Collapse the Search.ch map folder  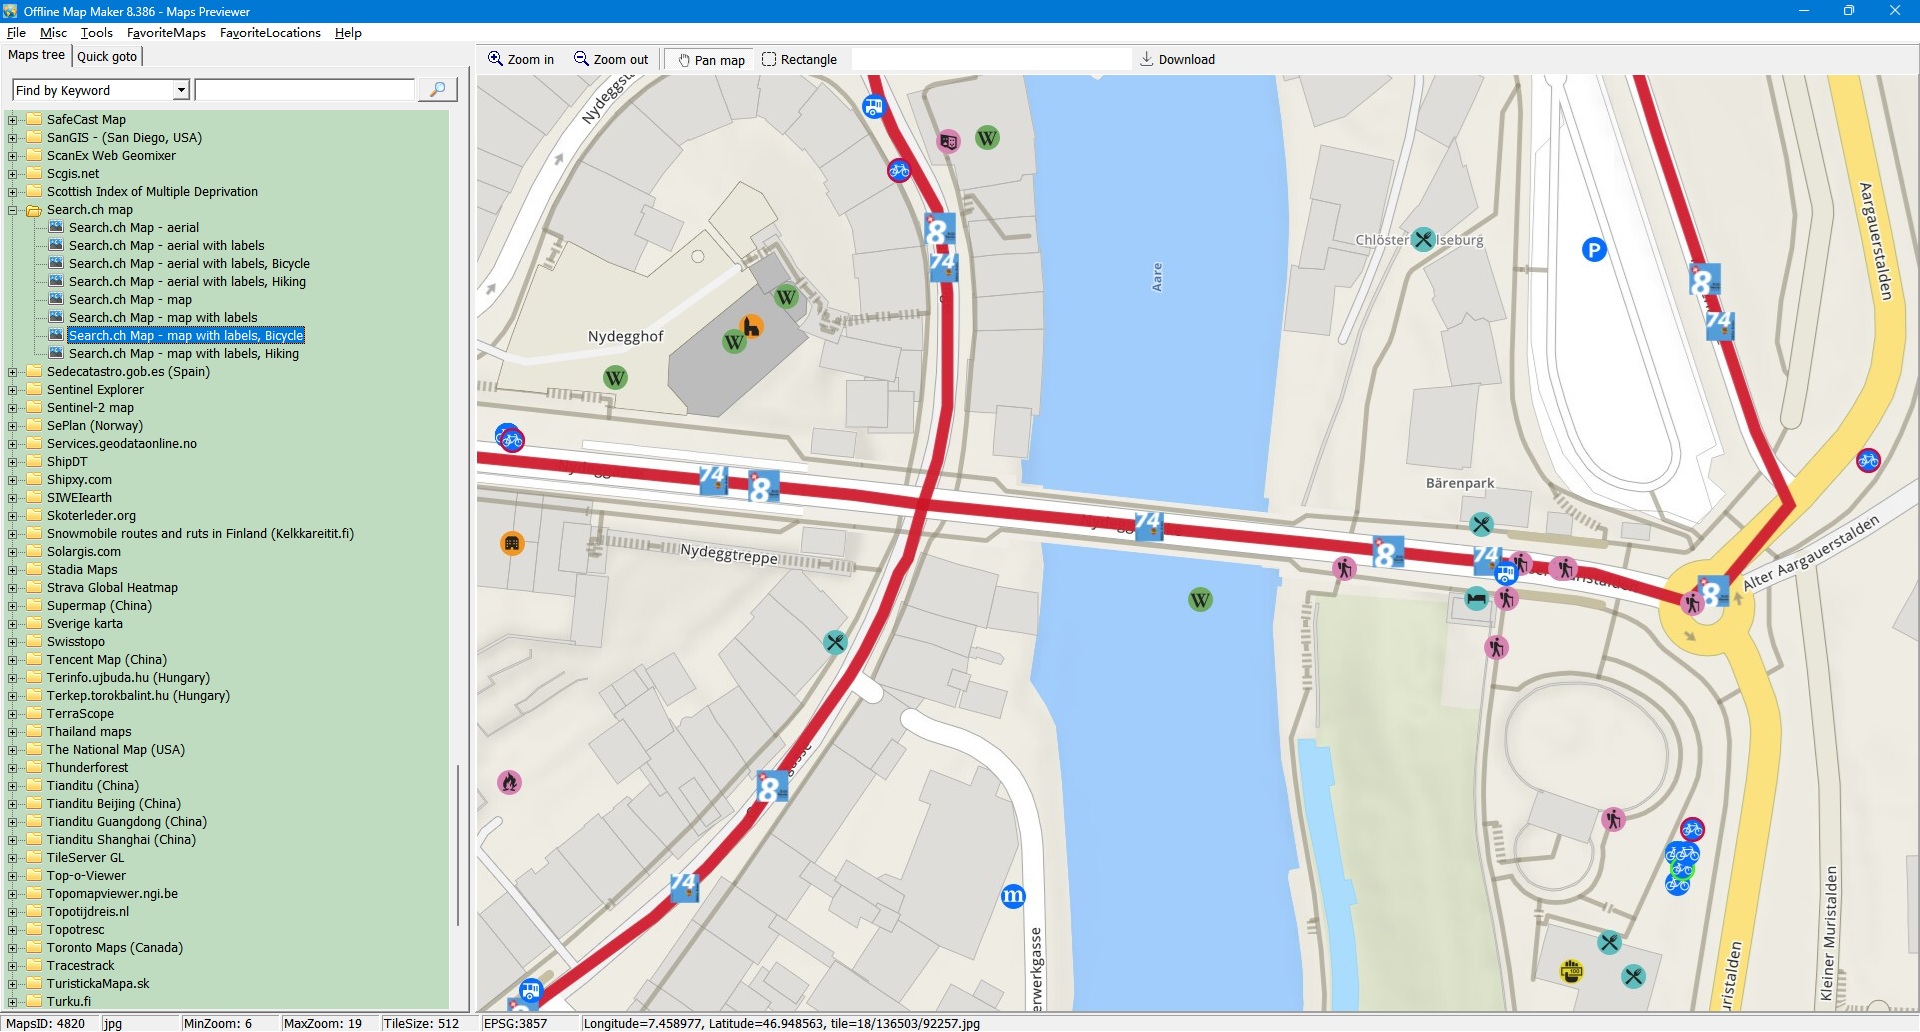[13, 210]
